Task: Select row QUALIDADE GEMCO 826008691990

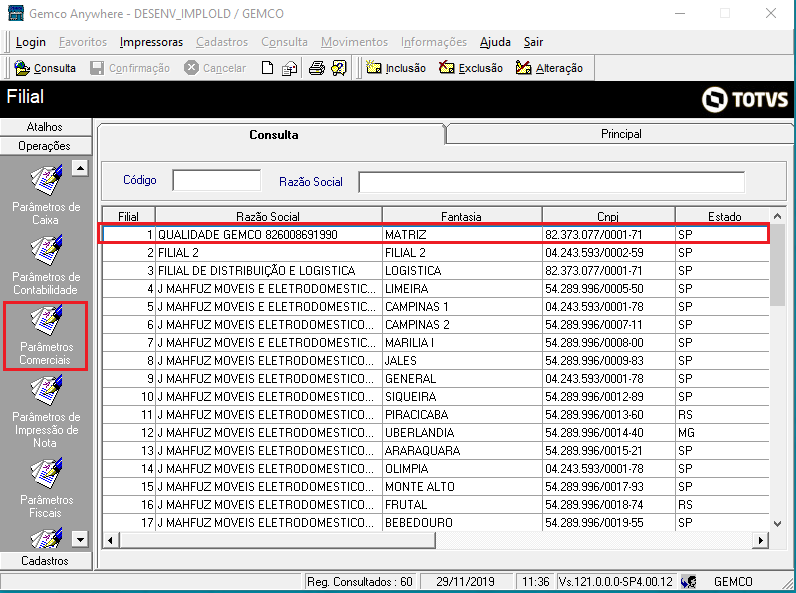Action: (436, 235)
